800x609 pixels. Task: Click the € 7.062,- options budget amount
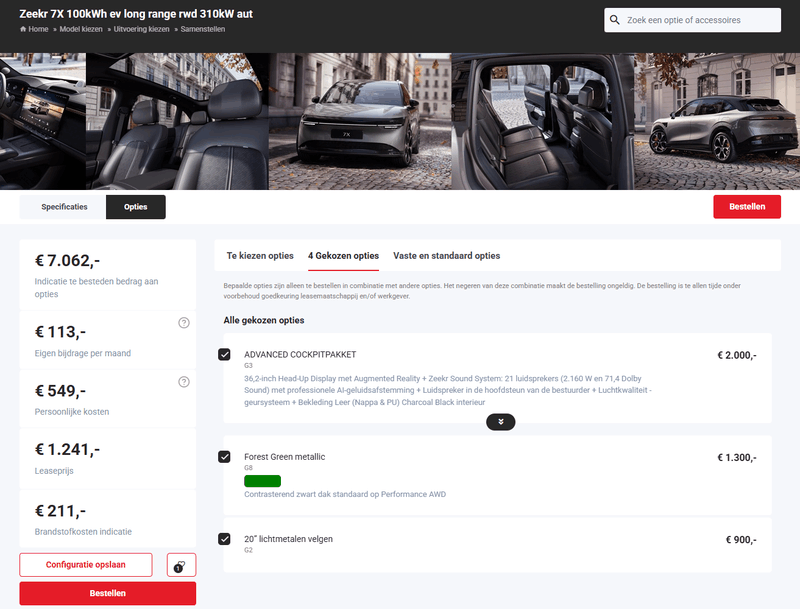(67, 261)
